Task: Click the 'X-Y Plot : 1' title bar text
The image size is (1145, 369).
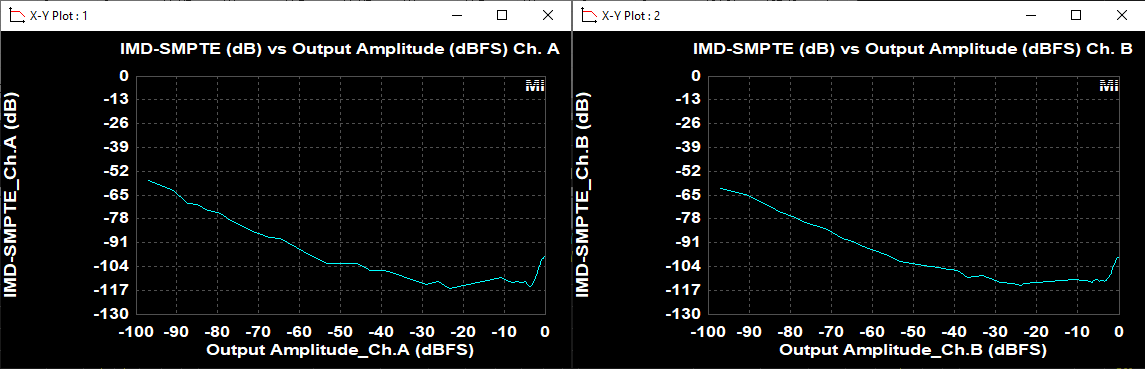Action: point(58,15)
